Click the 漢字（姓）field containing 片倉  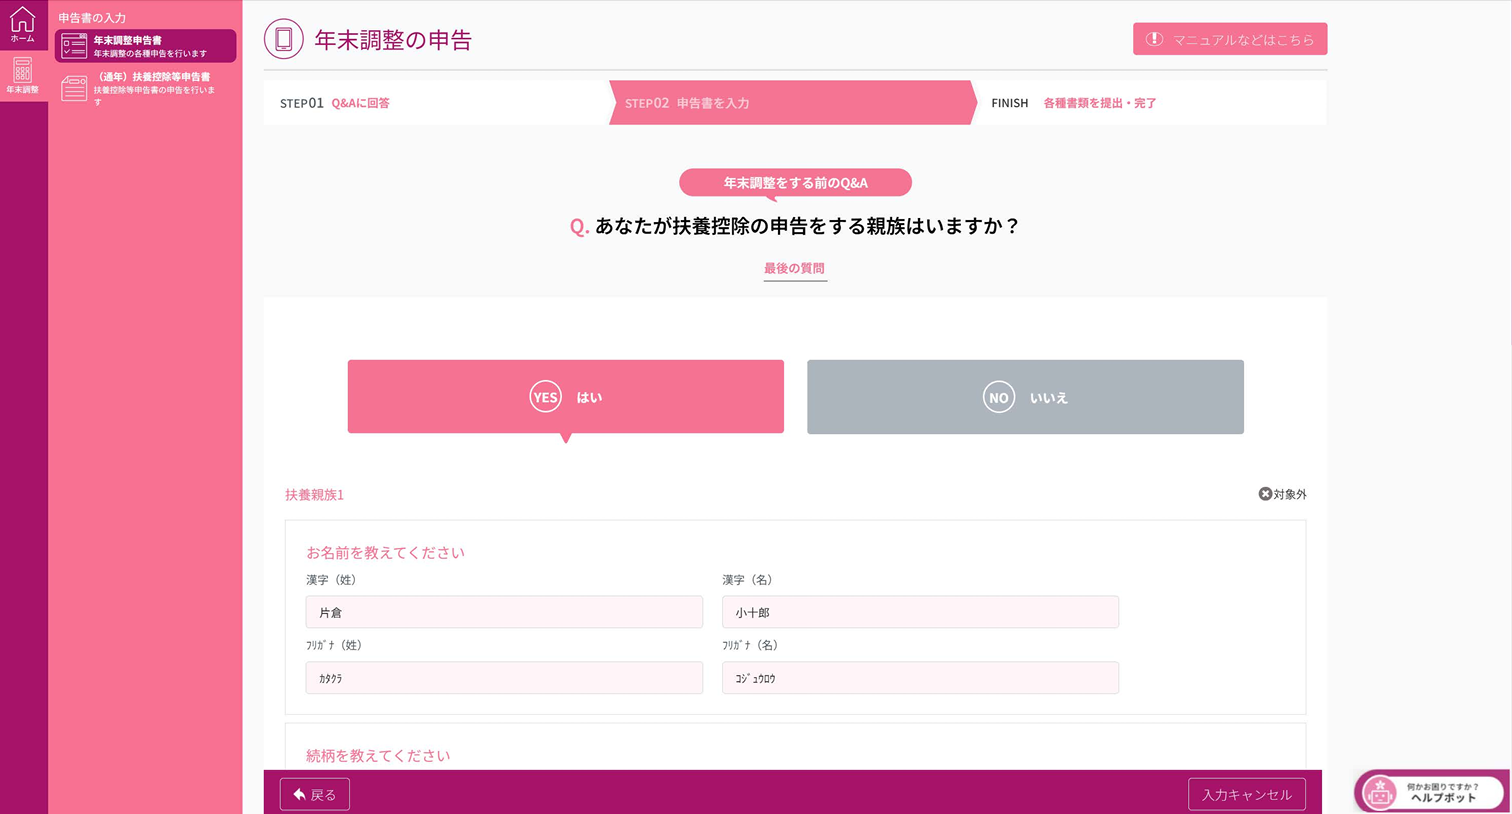pos(503,611)
